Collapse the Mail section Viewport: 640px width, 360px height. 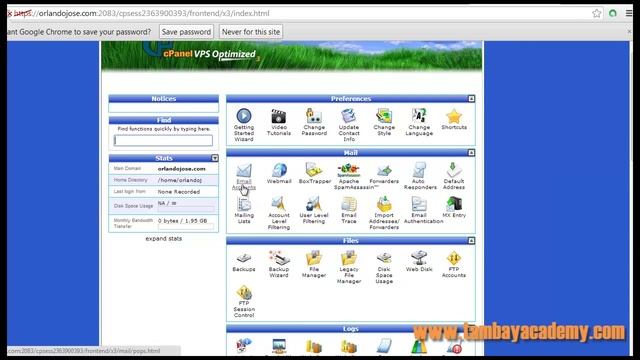pyautogui.click(x=471, y=153)
